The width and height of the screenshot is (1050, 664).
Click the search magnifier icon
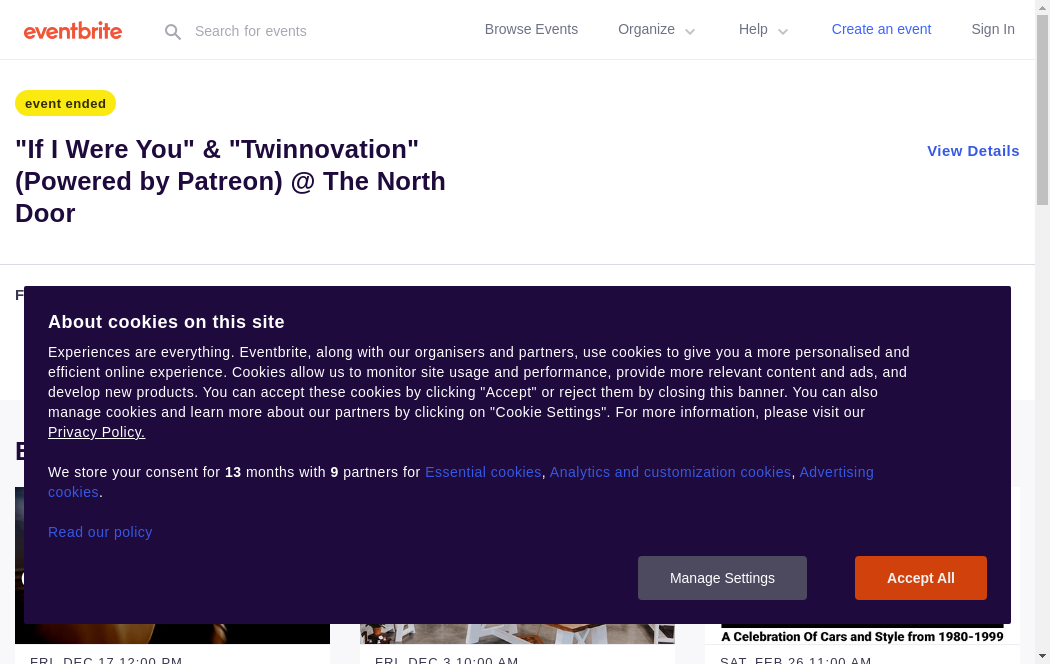(173, 32)
